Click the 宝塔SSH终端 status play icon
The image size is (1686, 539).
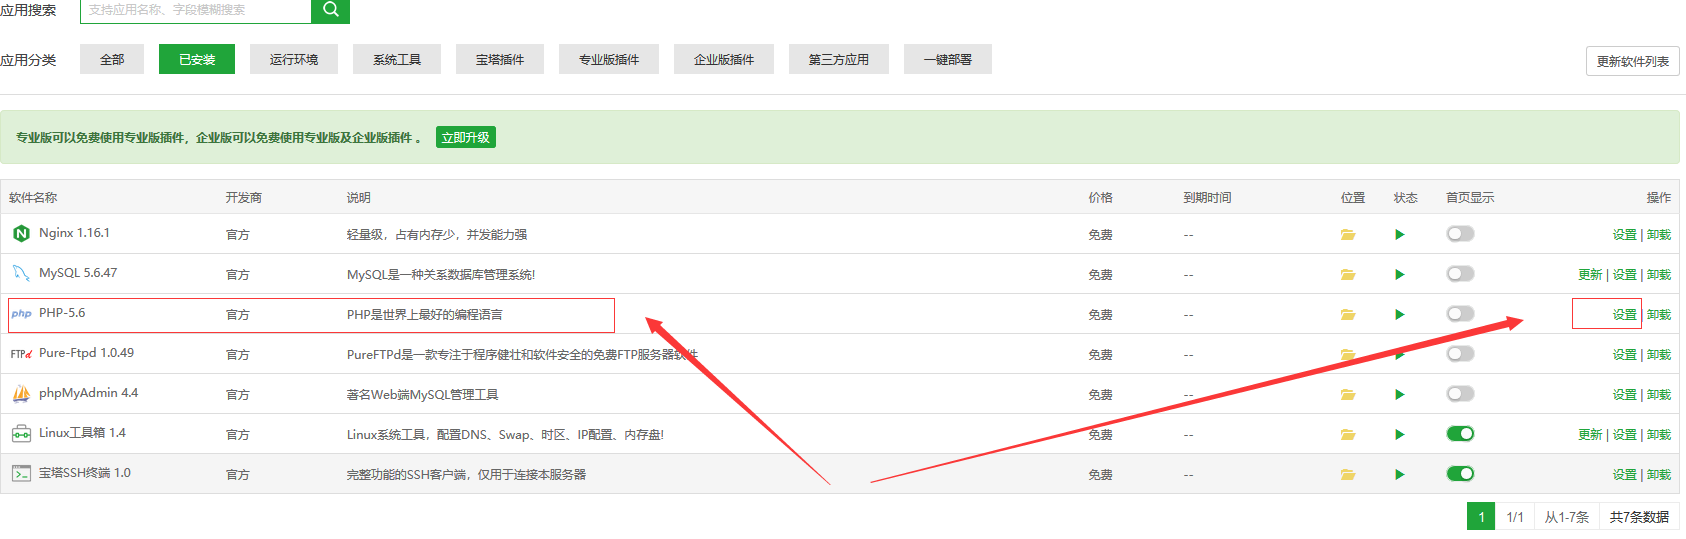[1400, 474]
